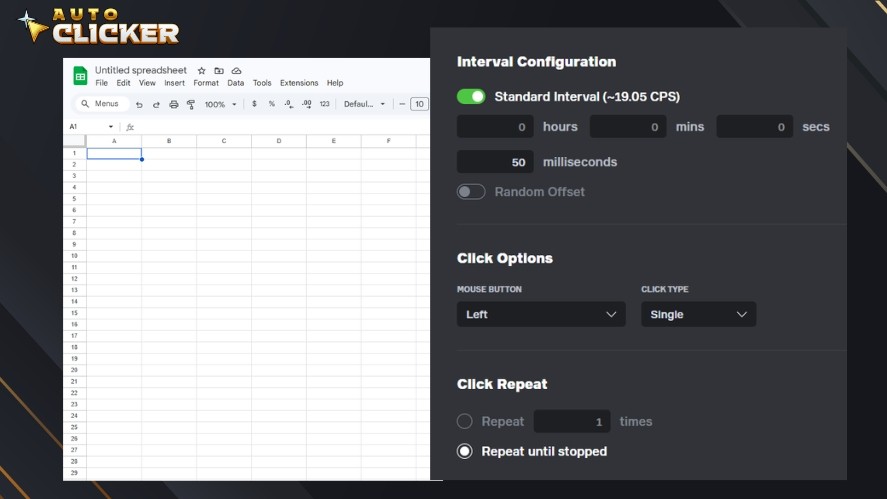Select column E header
887x499 pixels.
334,141
